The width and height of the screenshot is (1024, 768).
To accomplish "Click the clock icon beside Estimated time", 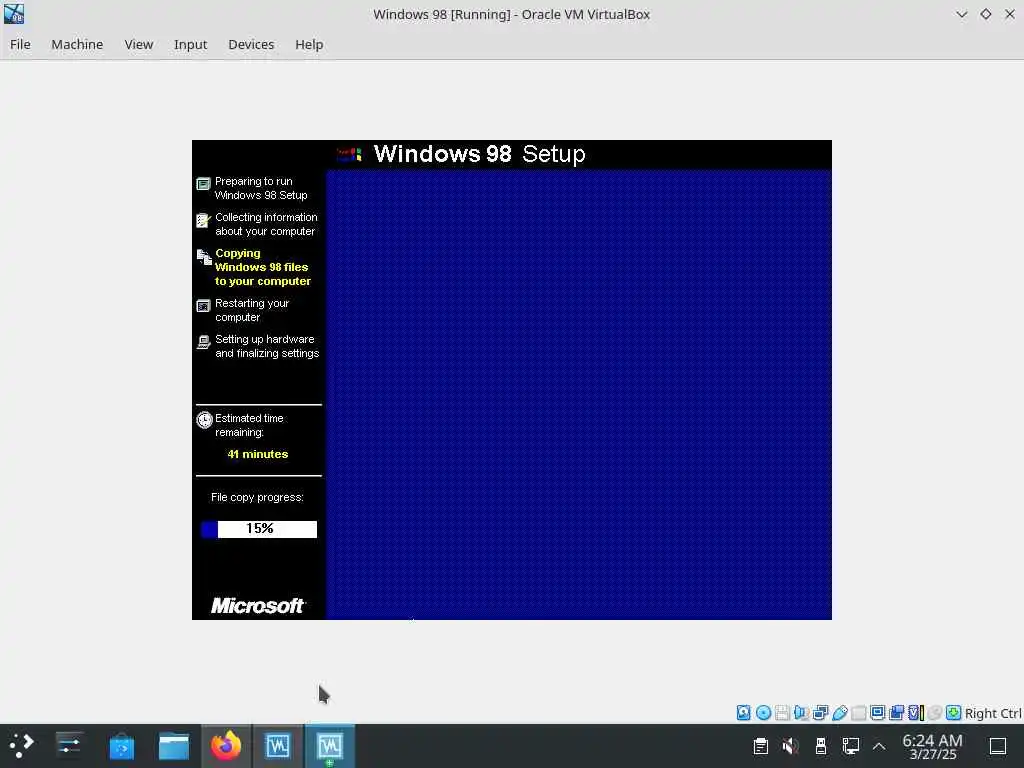I will pyautogui.click(x=204, y=420).
